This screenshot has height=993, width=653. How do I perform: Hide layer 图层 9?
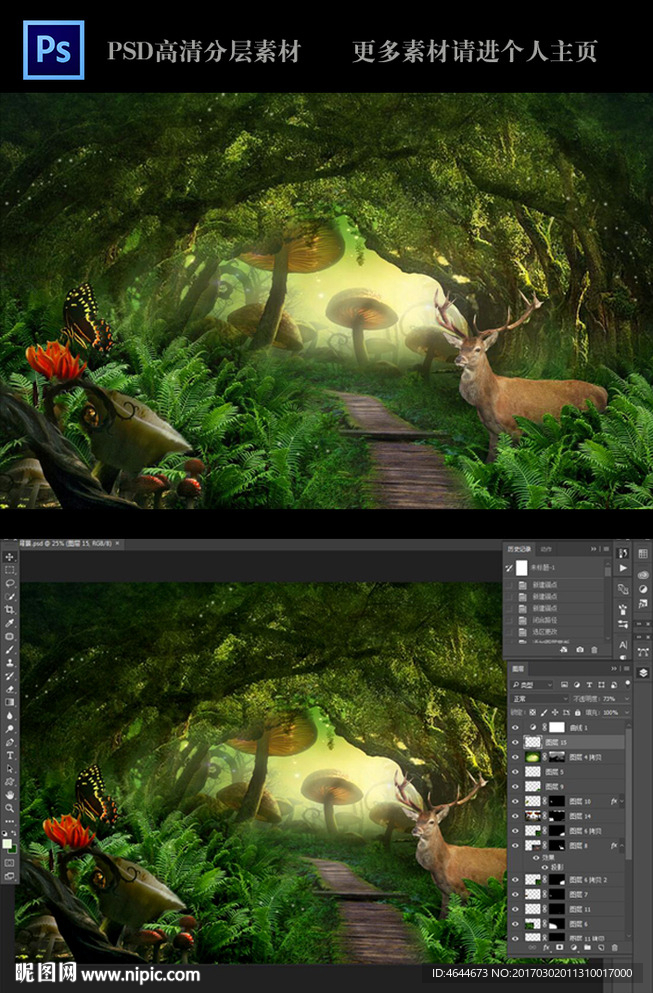tap(515, 787)
